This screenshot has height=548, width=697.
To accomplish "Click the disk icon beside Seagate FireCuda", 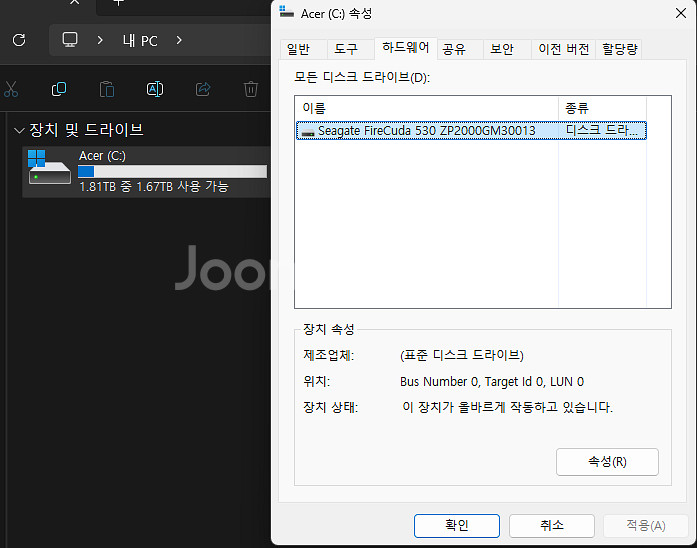I will pyautogui.click(x=308, y=132).
